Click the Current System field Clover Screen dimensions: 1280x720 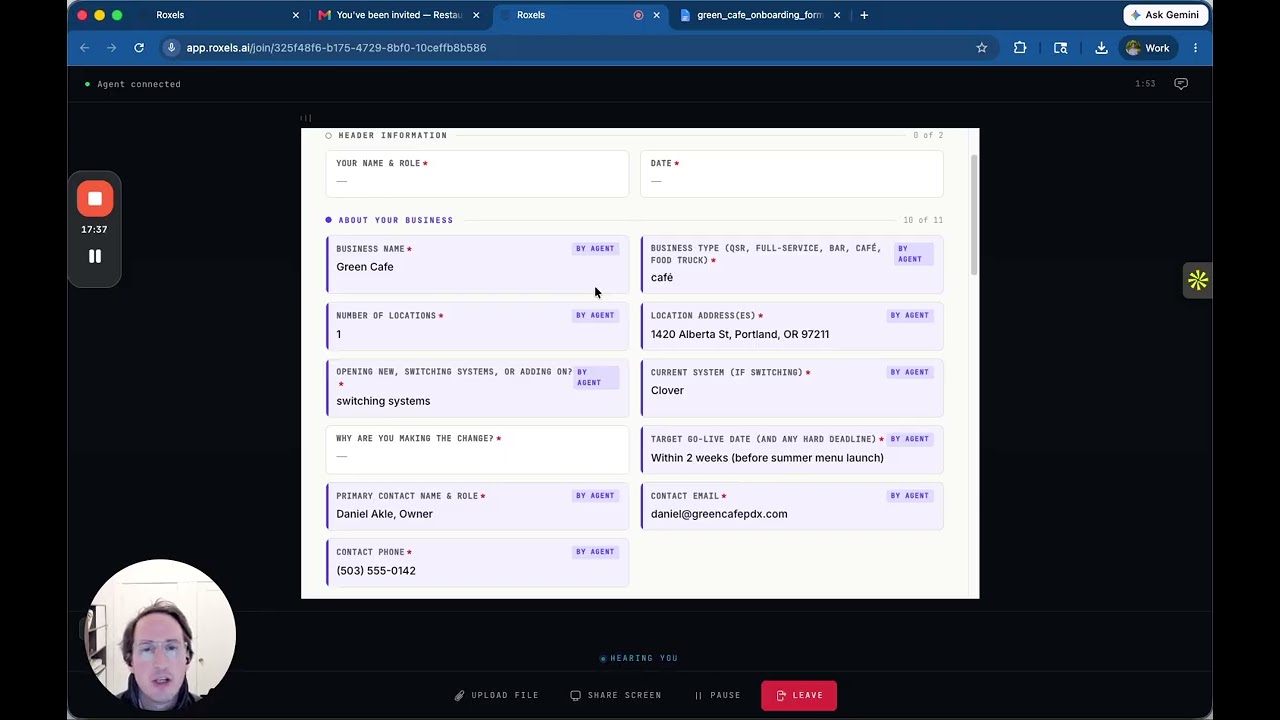[x=792, y=388]
